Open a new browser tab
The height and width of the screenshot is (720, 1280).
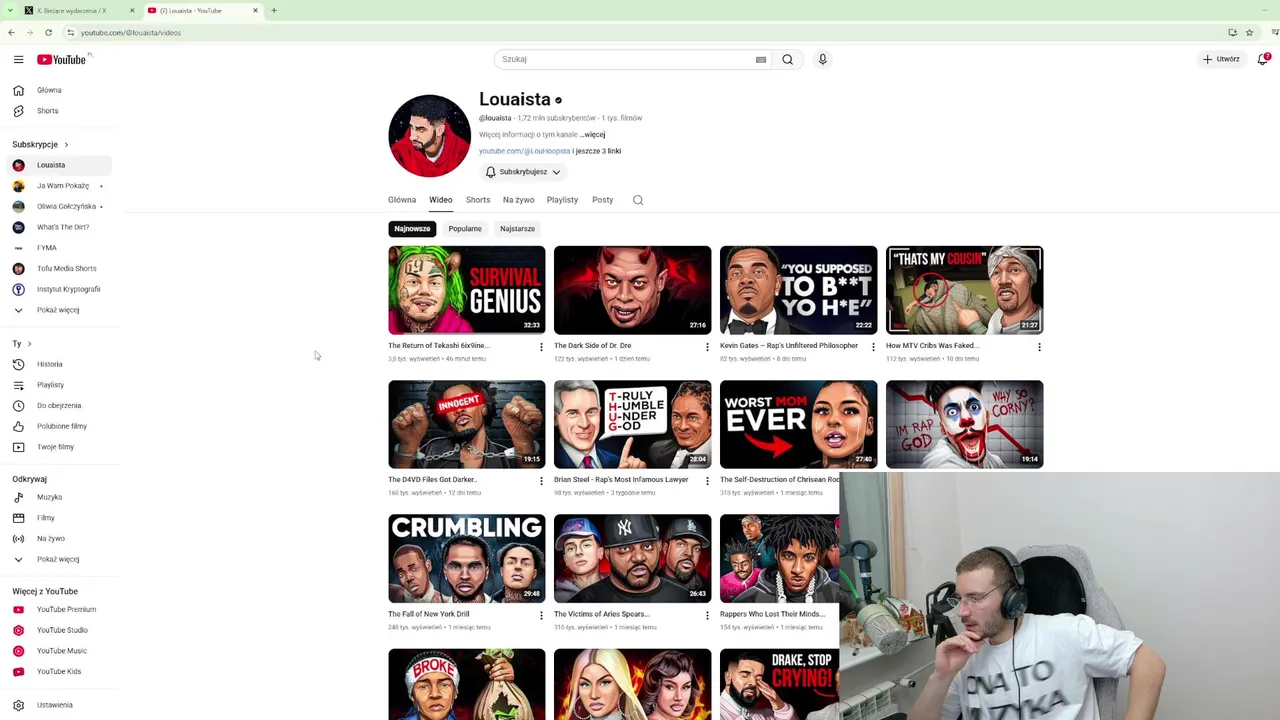pyautogui.click(x=273, y=10)
